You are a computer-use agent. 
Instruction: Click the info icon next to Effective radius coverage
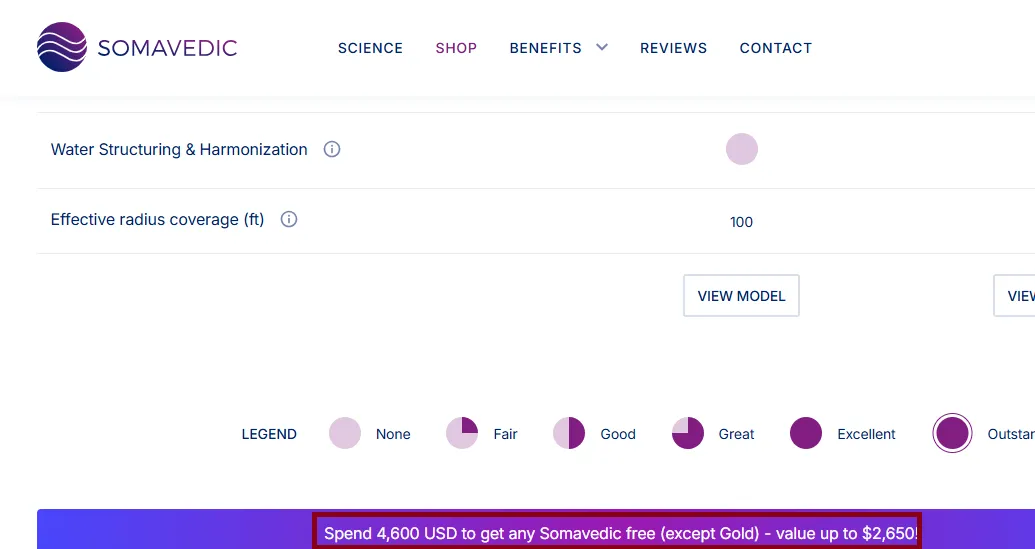coord(289,219)
